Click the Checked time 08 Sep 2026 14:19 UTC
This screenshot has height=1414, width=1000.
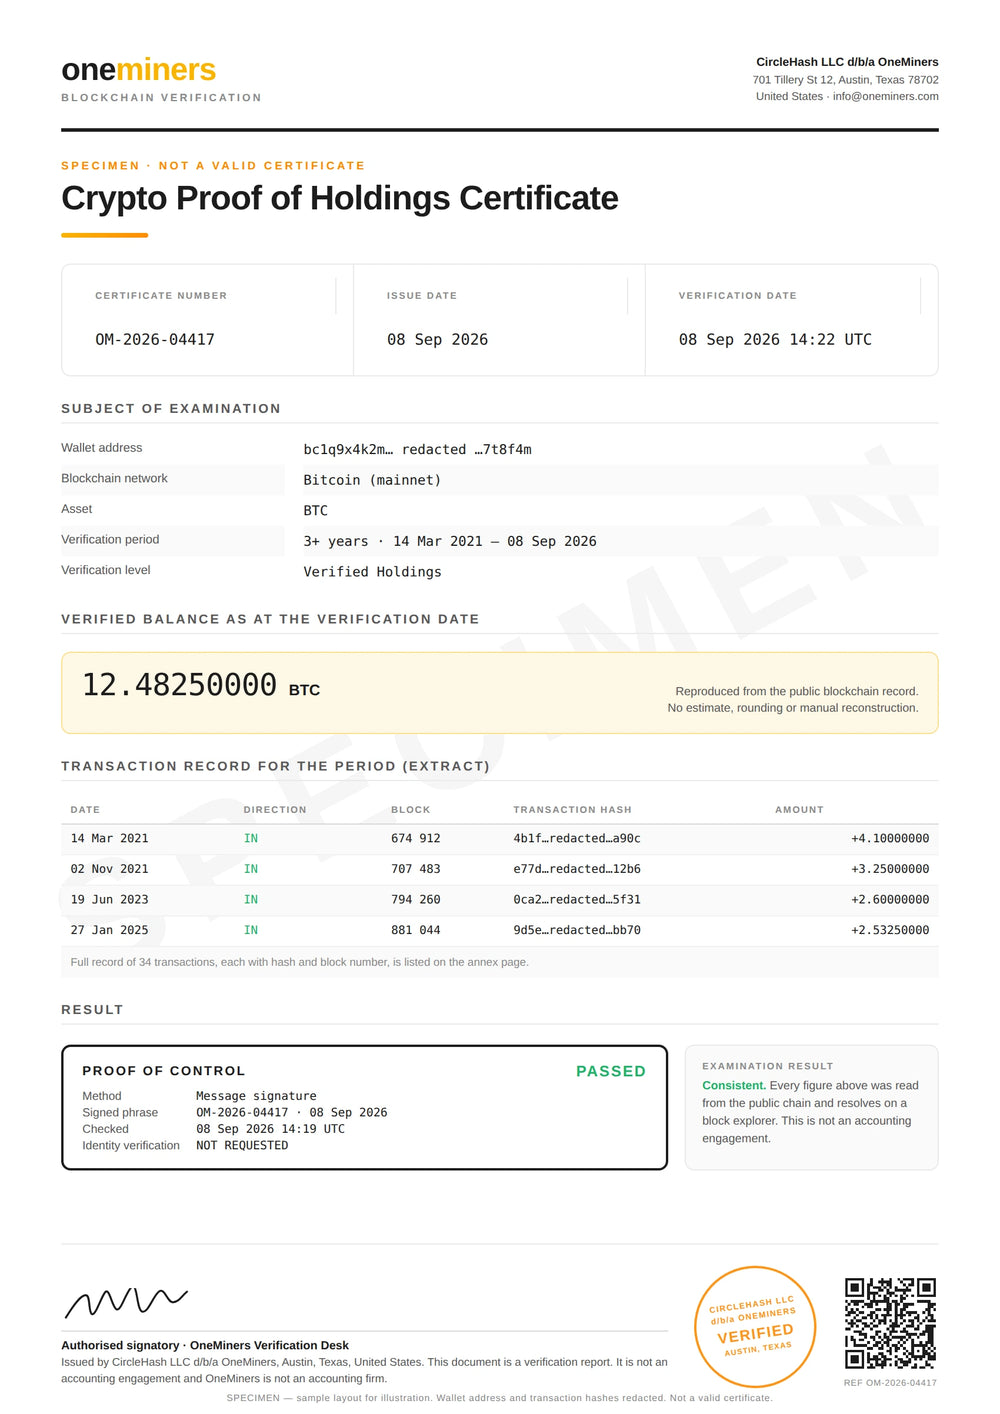(x=270, y=1129)
